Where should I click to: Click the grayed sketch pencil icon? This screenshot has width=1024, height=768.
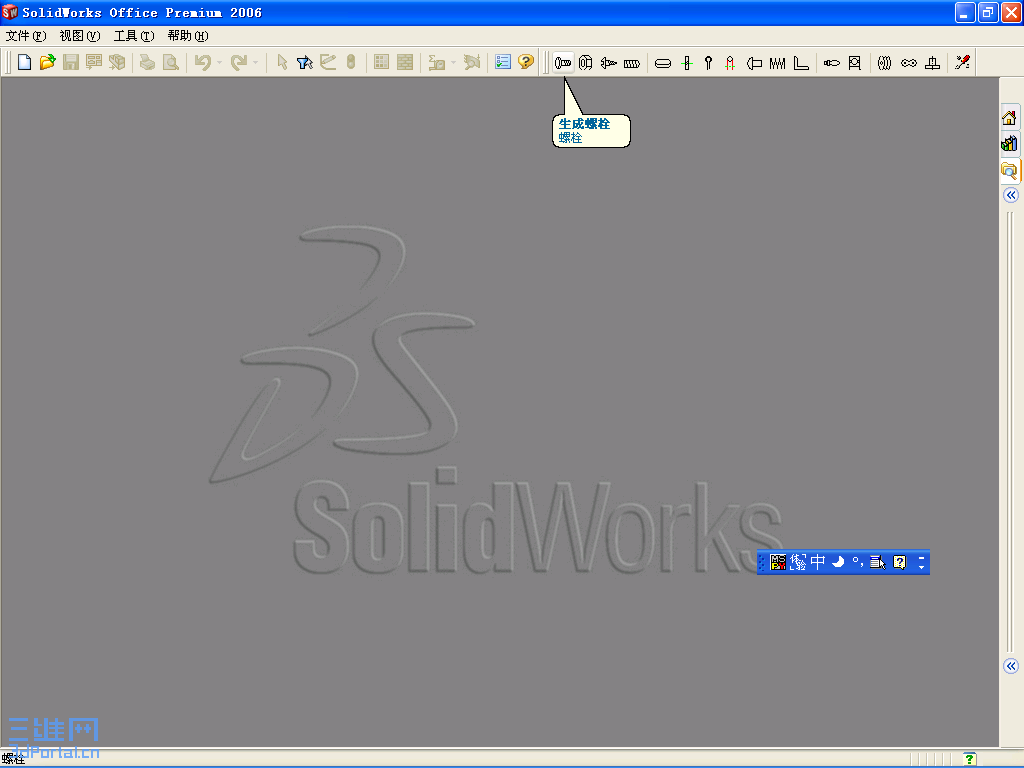[327, 62]
